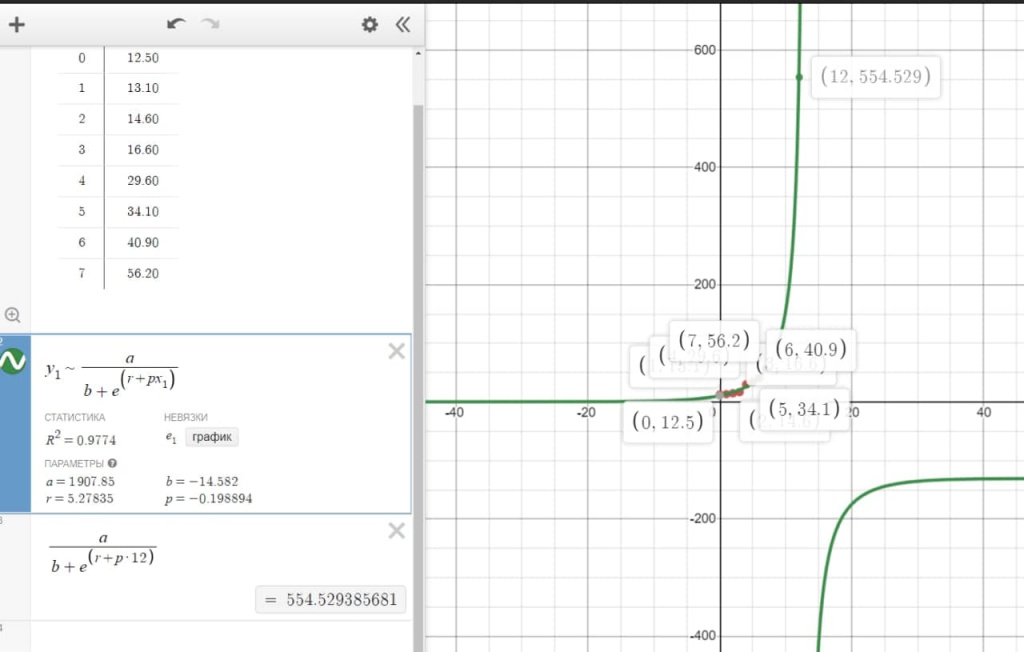Select the table cell containing 56.20
This screenshot has width=1024, height=652.
pos(143,273)
